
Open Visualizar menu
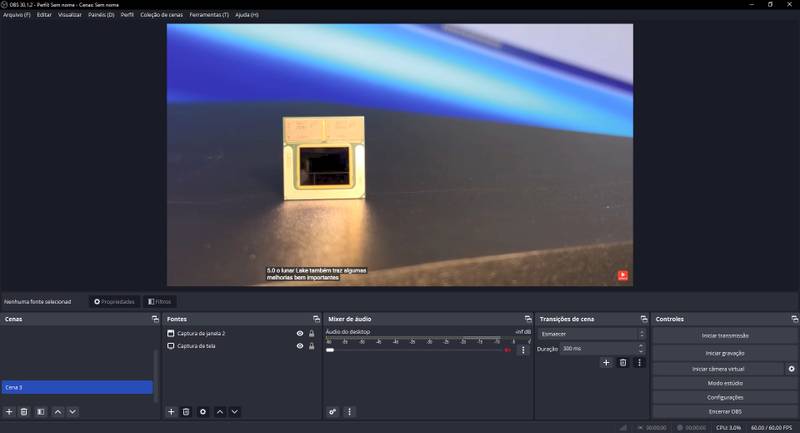point(70,15)
